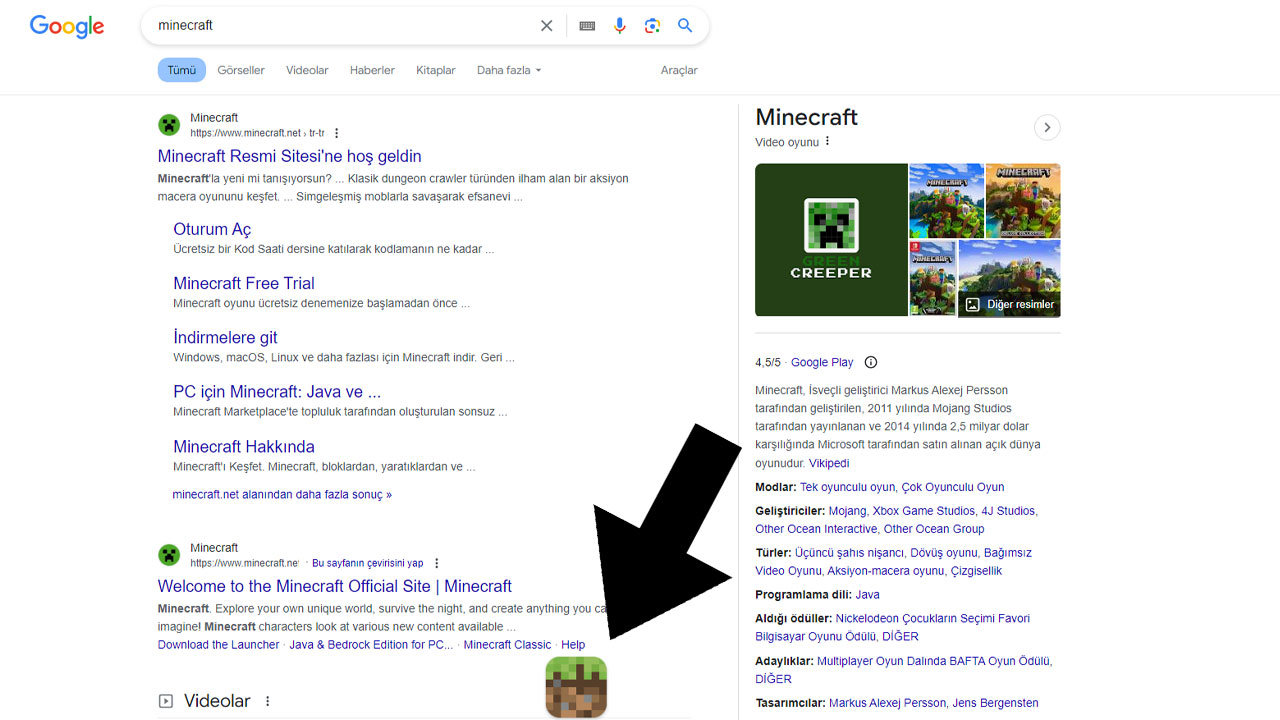
Task: Click the Üçüncü şahıs nişancı genre link
Action: [851, 553]
